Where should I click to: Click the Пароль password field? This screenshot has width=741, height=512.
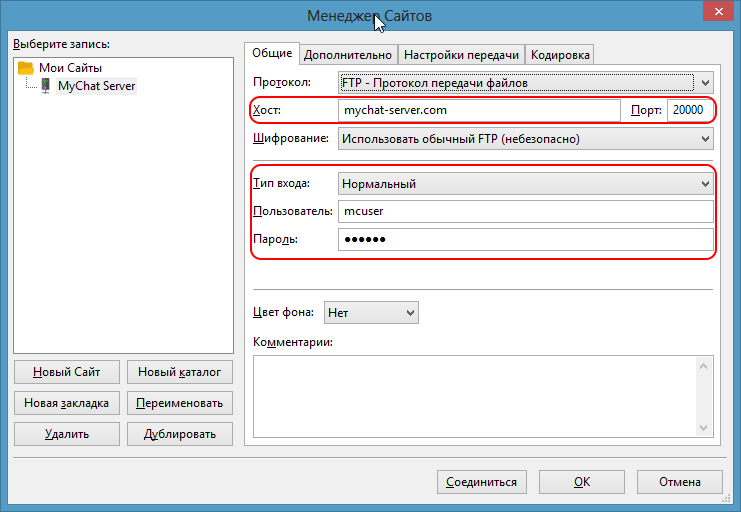tap(526, 239)
